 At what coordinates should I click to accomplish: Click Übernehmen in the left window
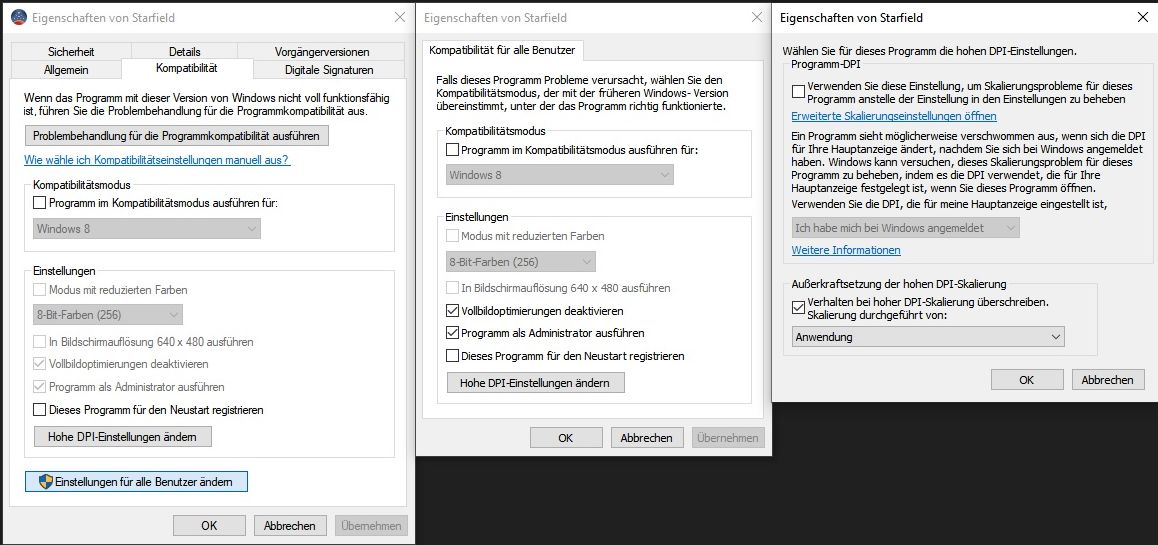(x=371, y=526)
